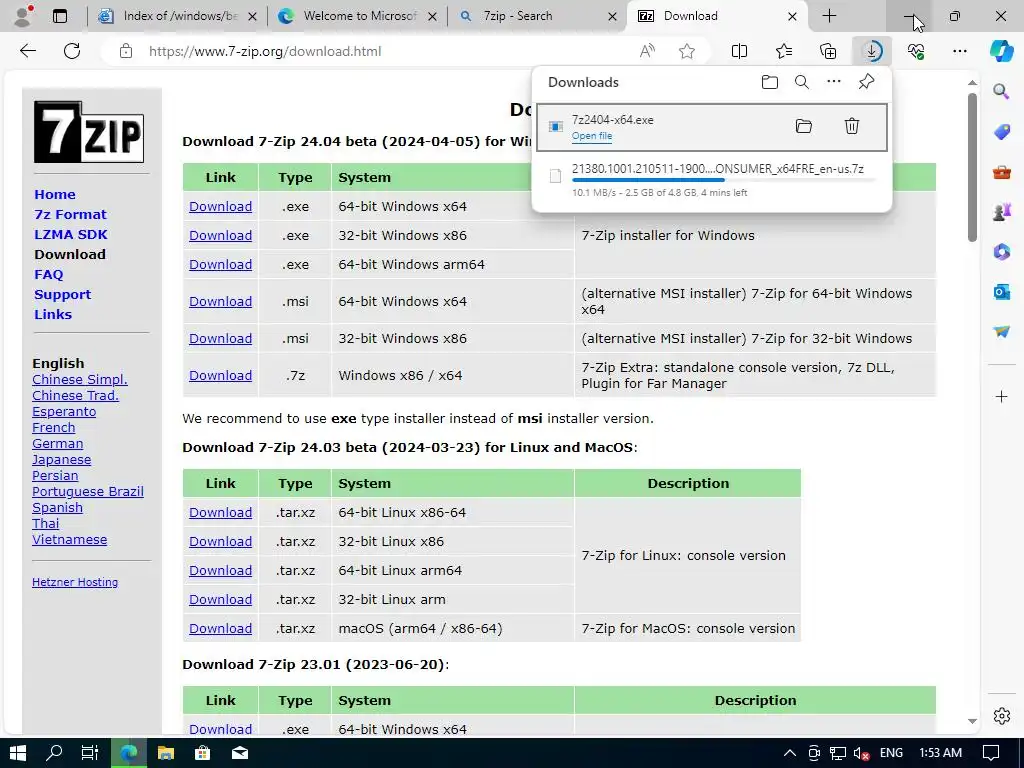Image resolution: width=1024 pixels, height=768 pixels.
Task: Open Favorites list icon
Action: [x=784, y=51]
